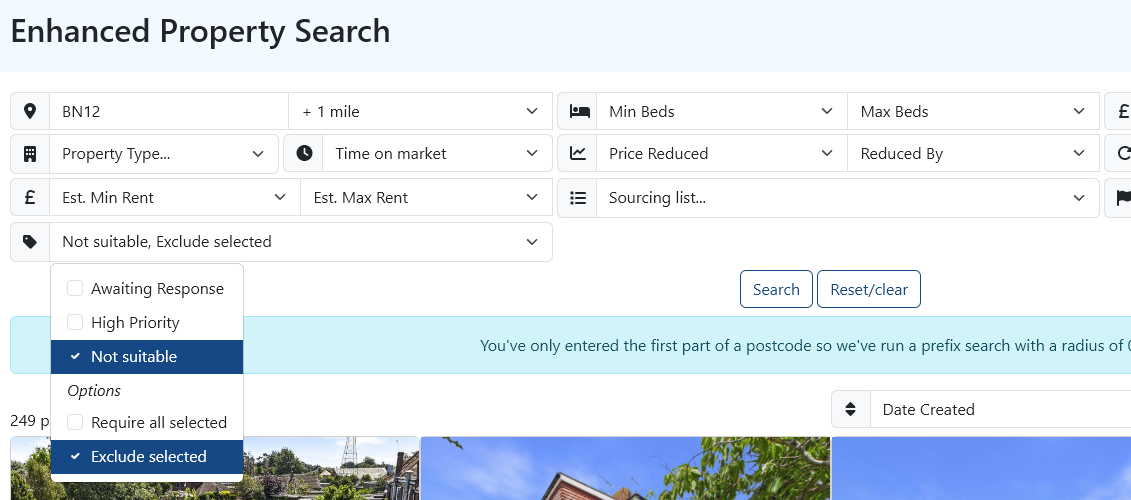
Task: Open the Est. Min Rent dropdown
Action: (x=175, y=197)
